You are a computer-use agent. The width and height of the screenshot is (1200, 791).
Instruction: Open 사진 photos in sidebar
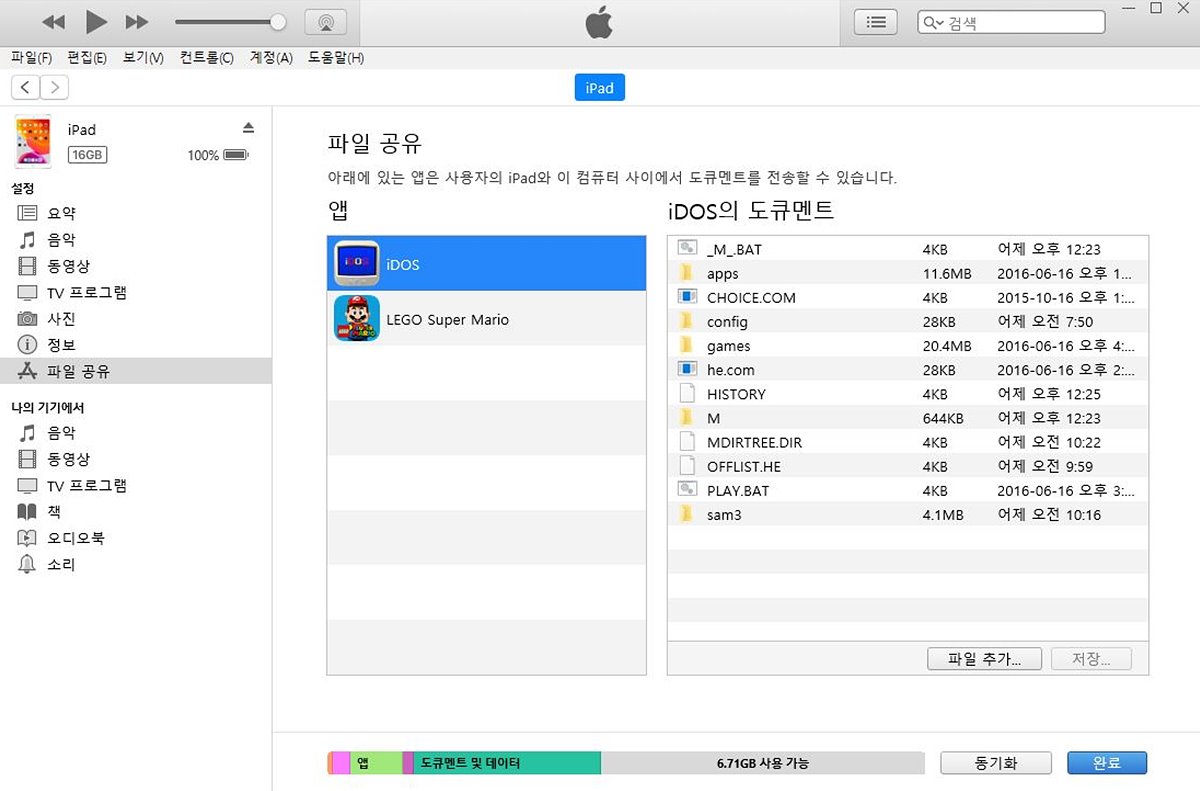pyautogui.click(x=135, y=319)
